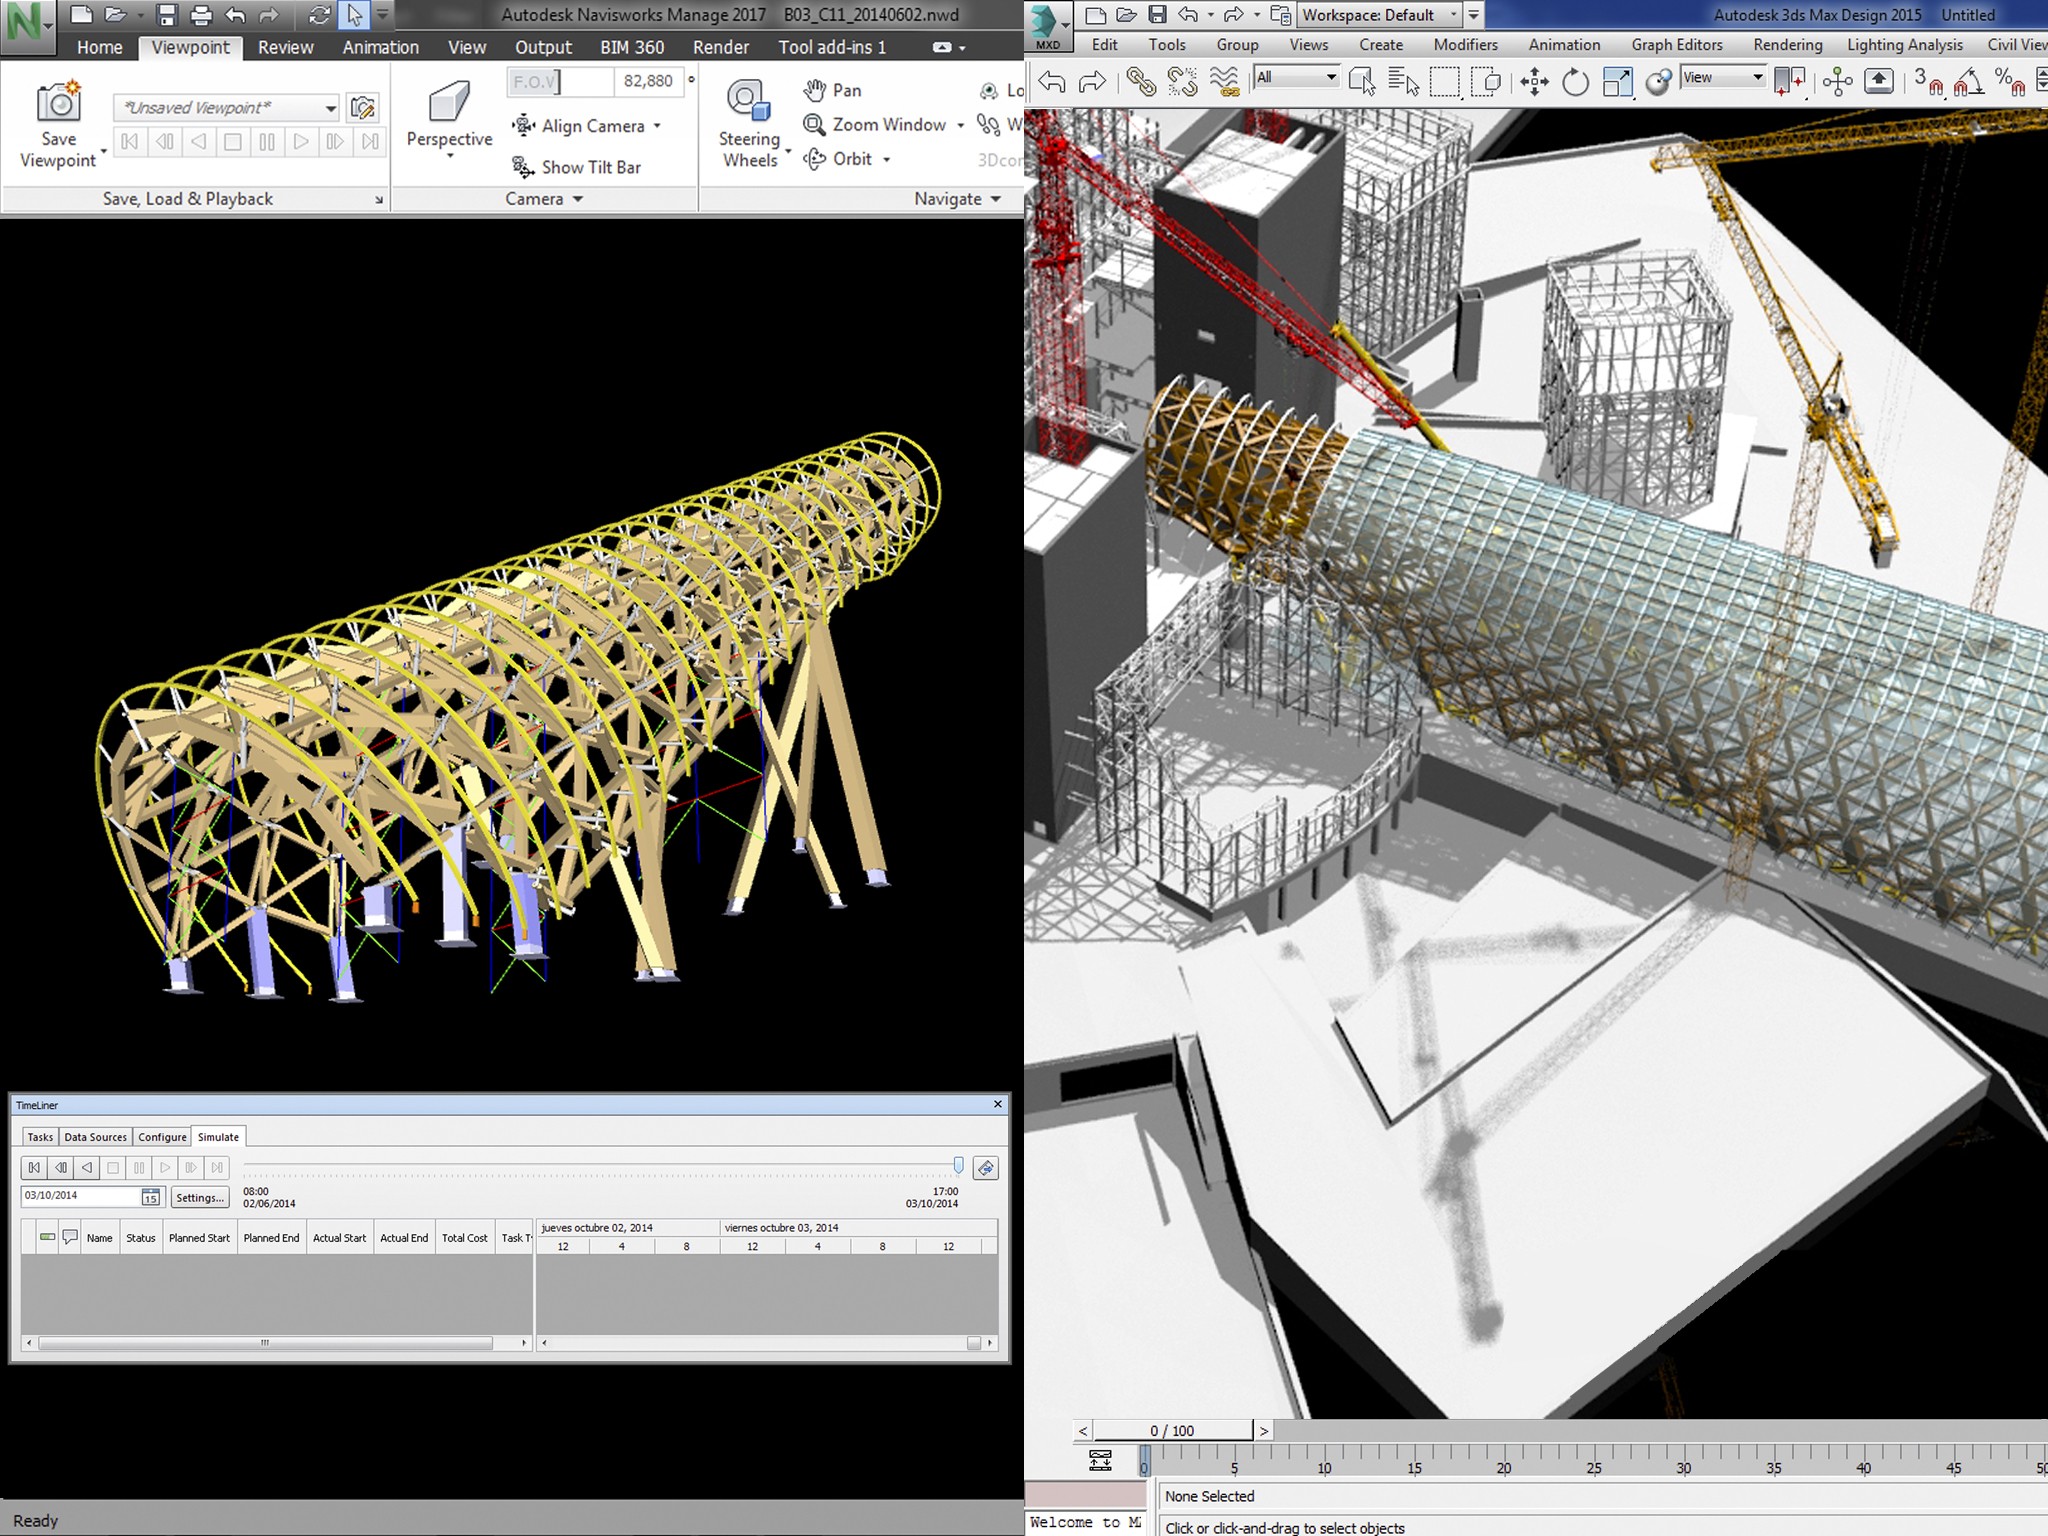Click Rectangular Selection Region icon
Viewport: 2048px width, 1536px height.
(x=1445, y=81)
